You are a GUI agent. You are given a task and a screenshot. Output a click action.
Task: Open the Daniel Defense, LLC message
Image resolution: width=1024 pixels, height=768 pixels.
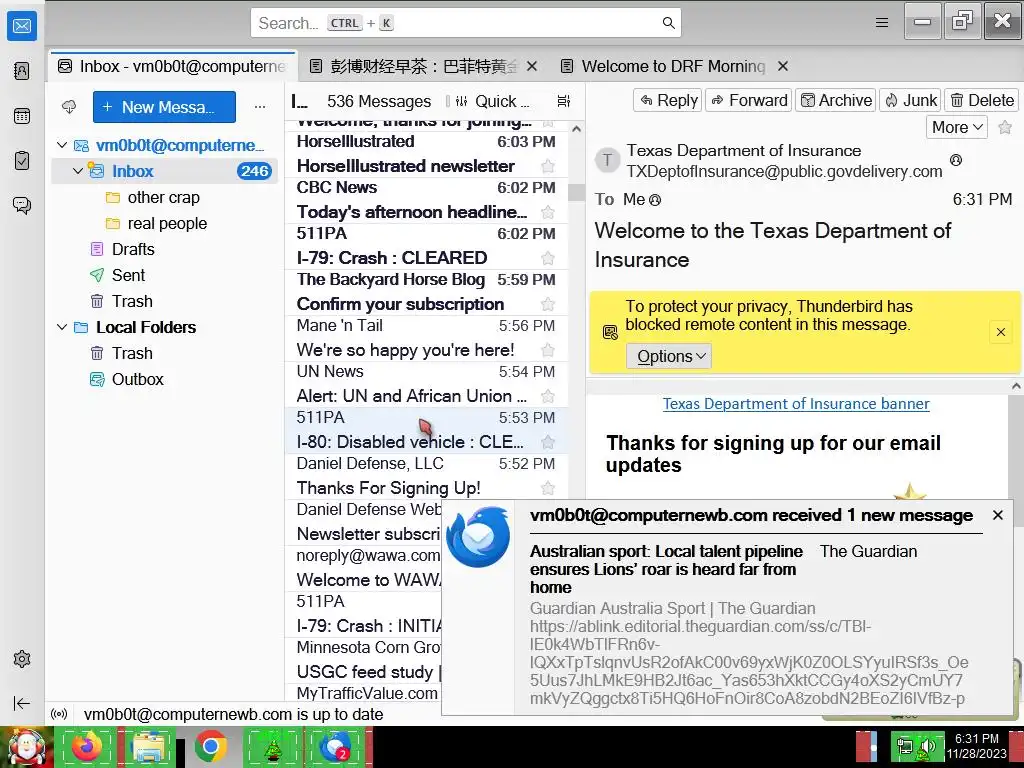pos(426,476)
